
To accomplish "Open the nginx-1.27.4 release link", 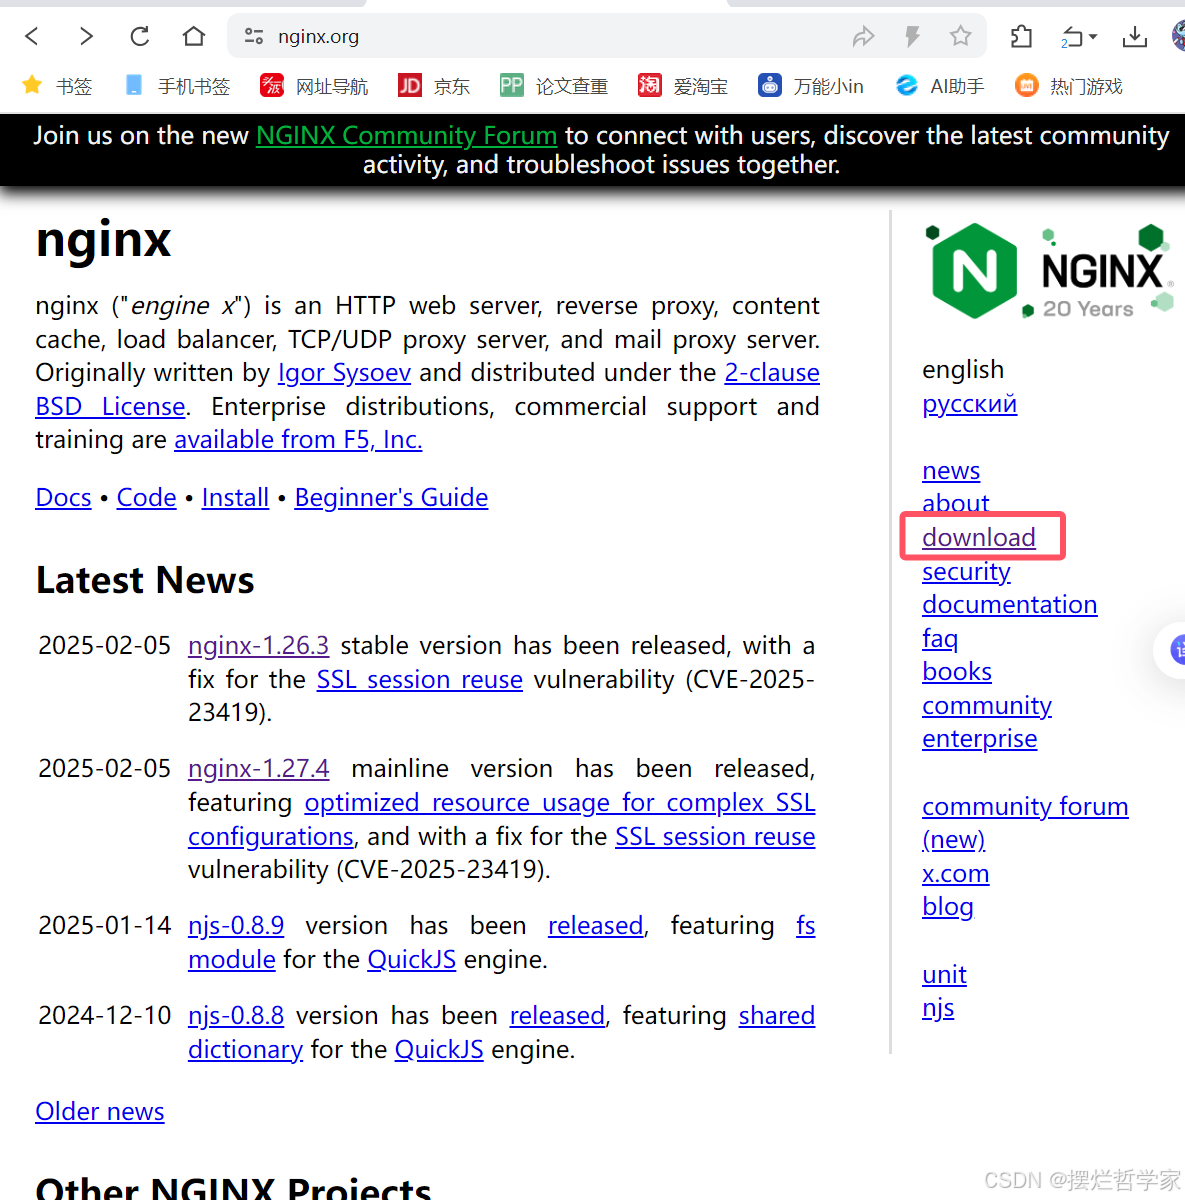I will 258,769.
